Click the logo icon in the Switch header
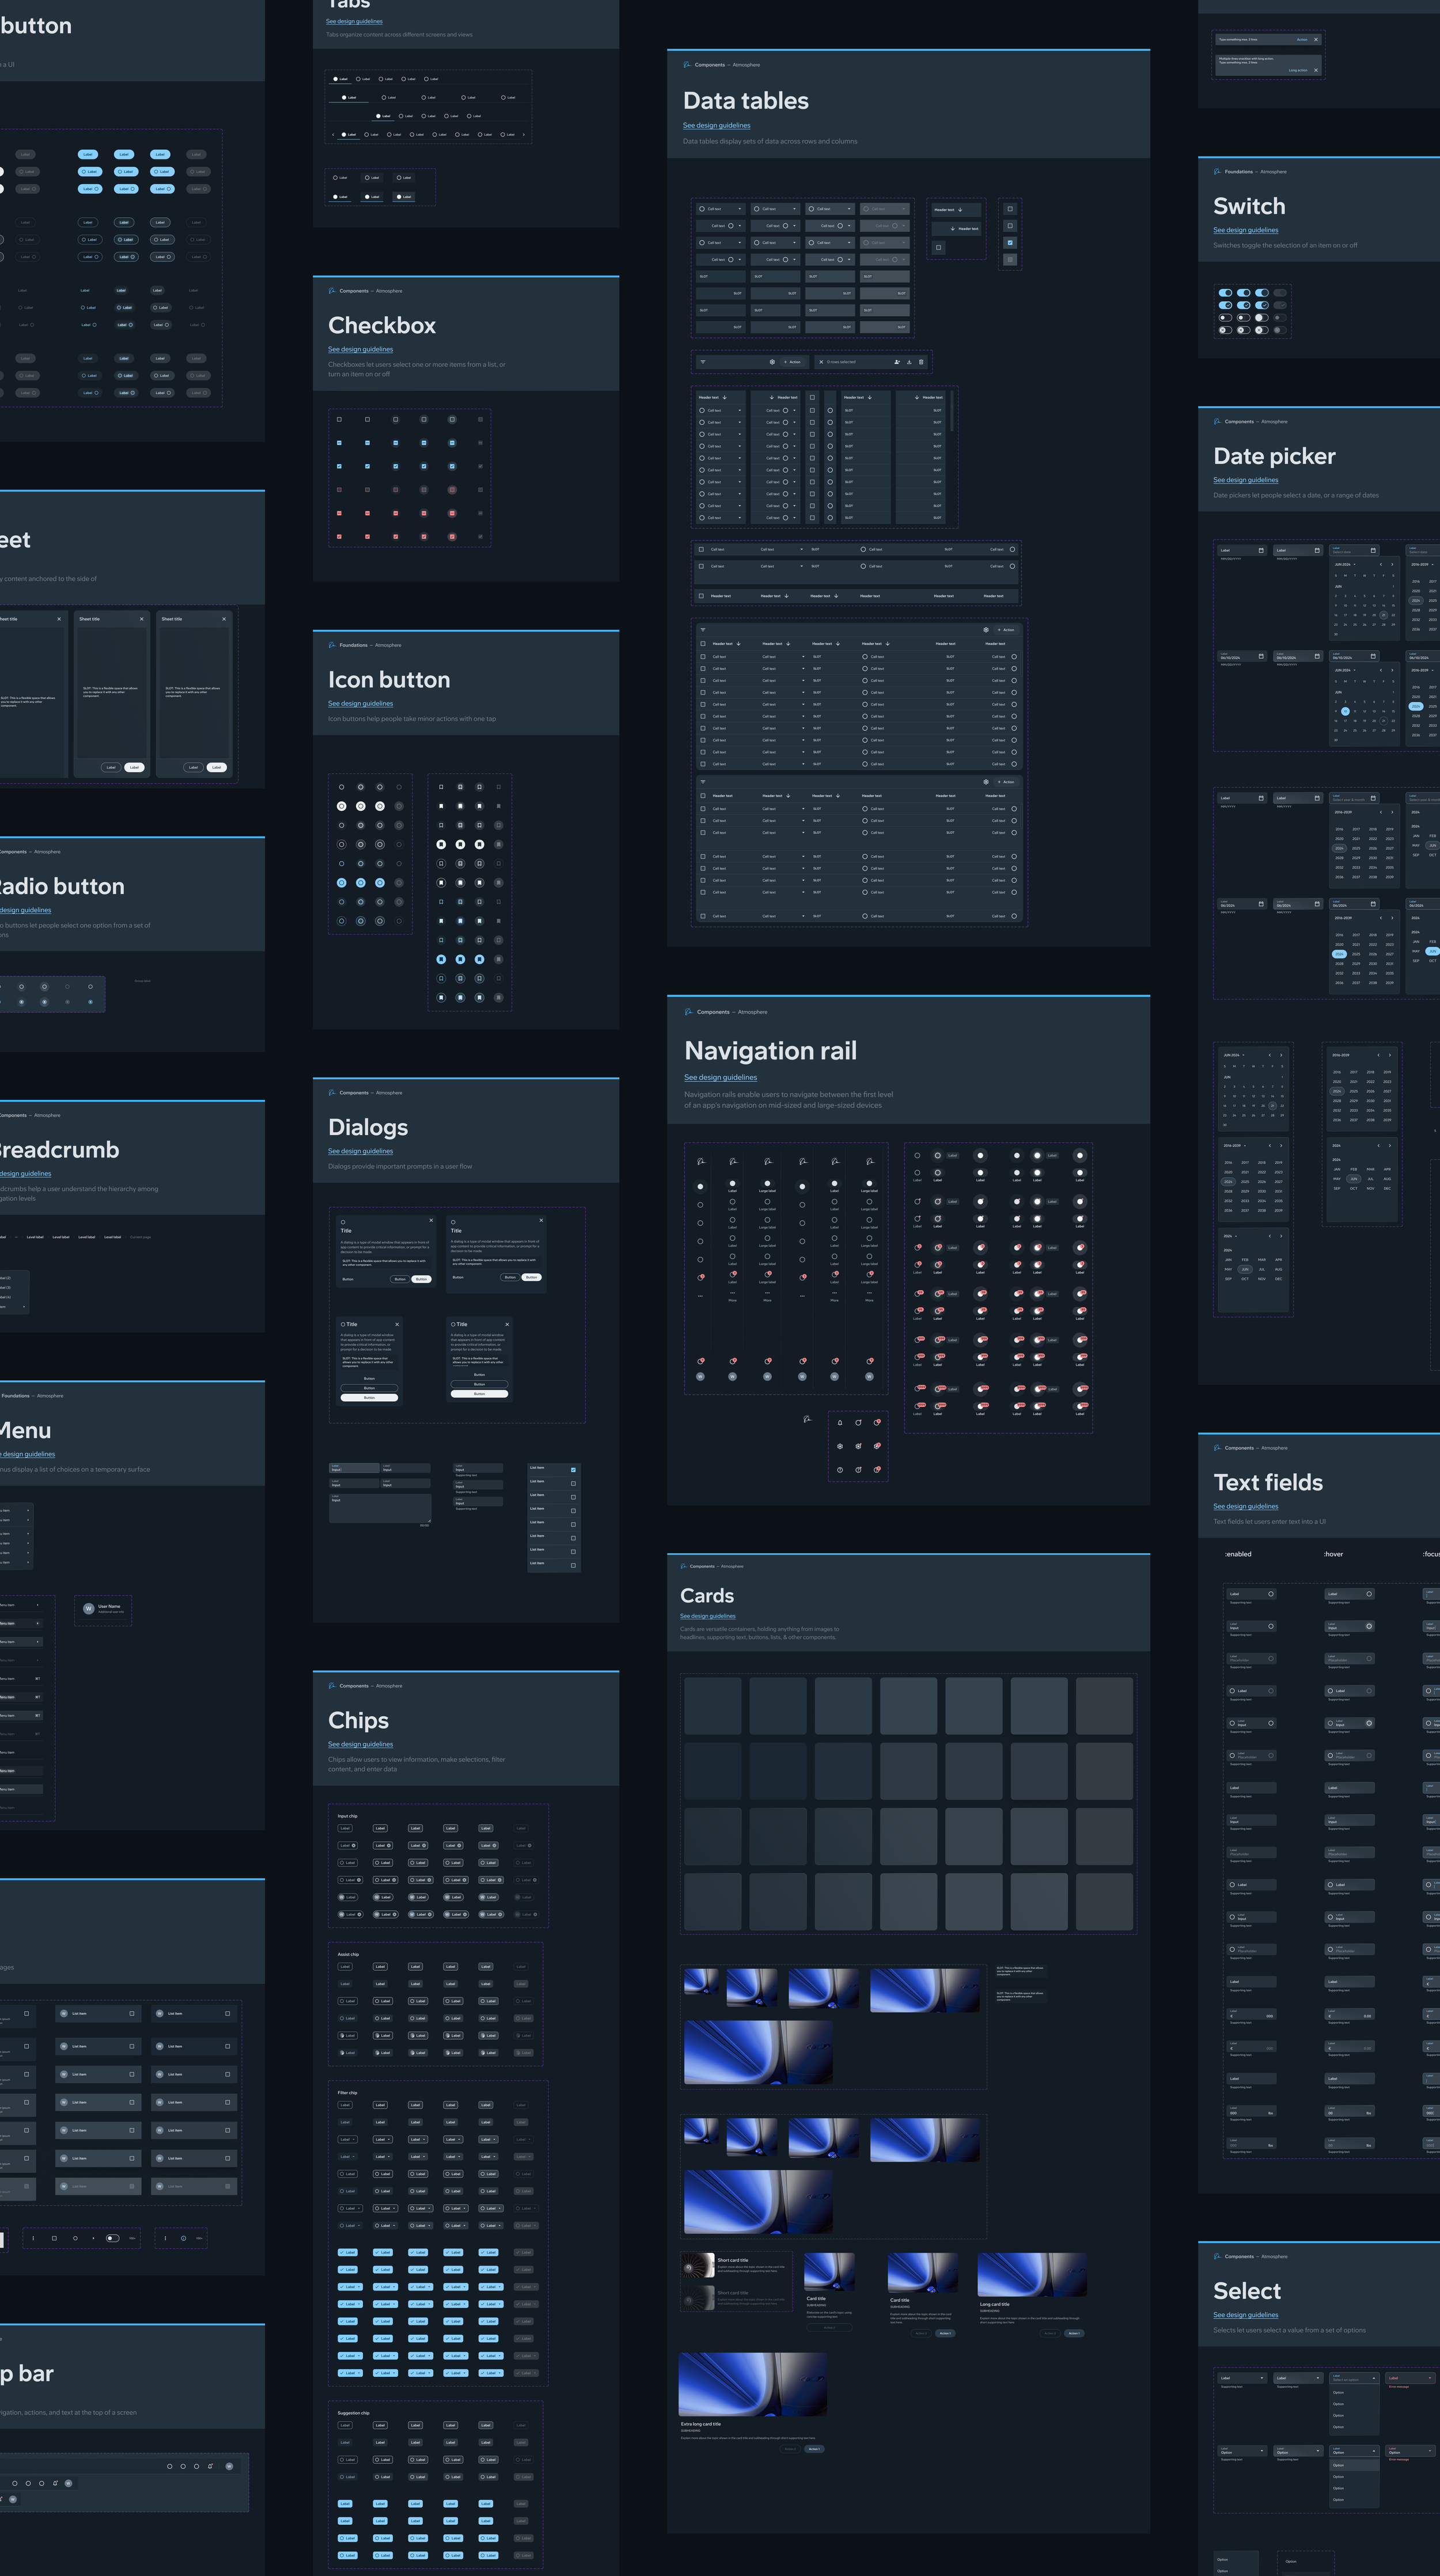This screenshot has width=1440, height=2576. point(1217,172)
